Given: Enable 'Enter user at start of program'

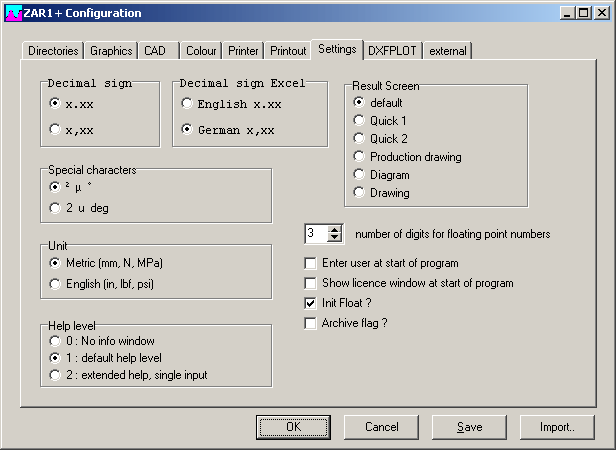Looking at the screenshot, I should pos(311,263).
